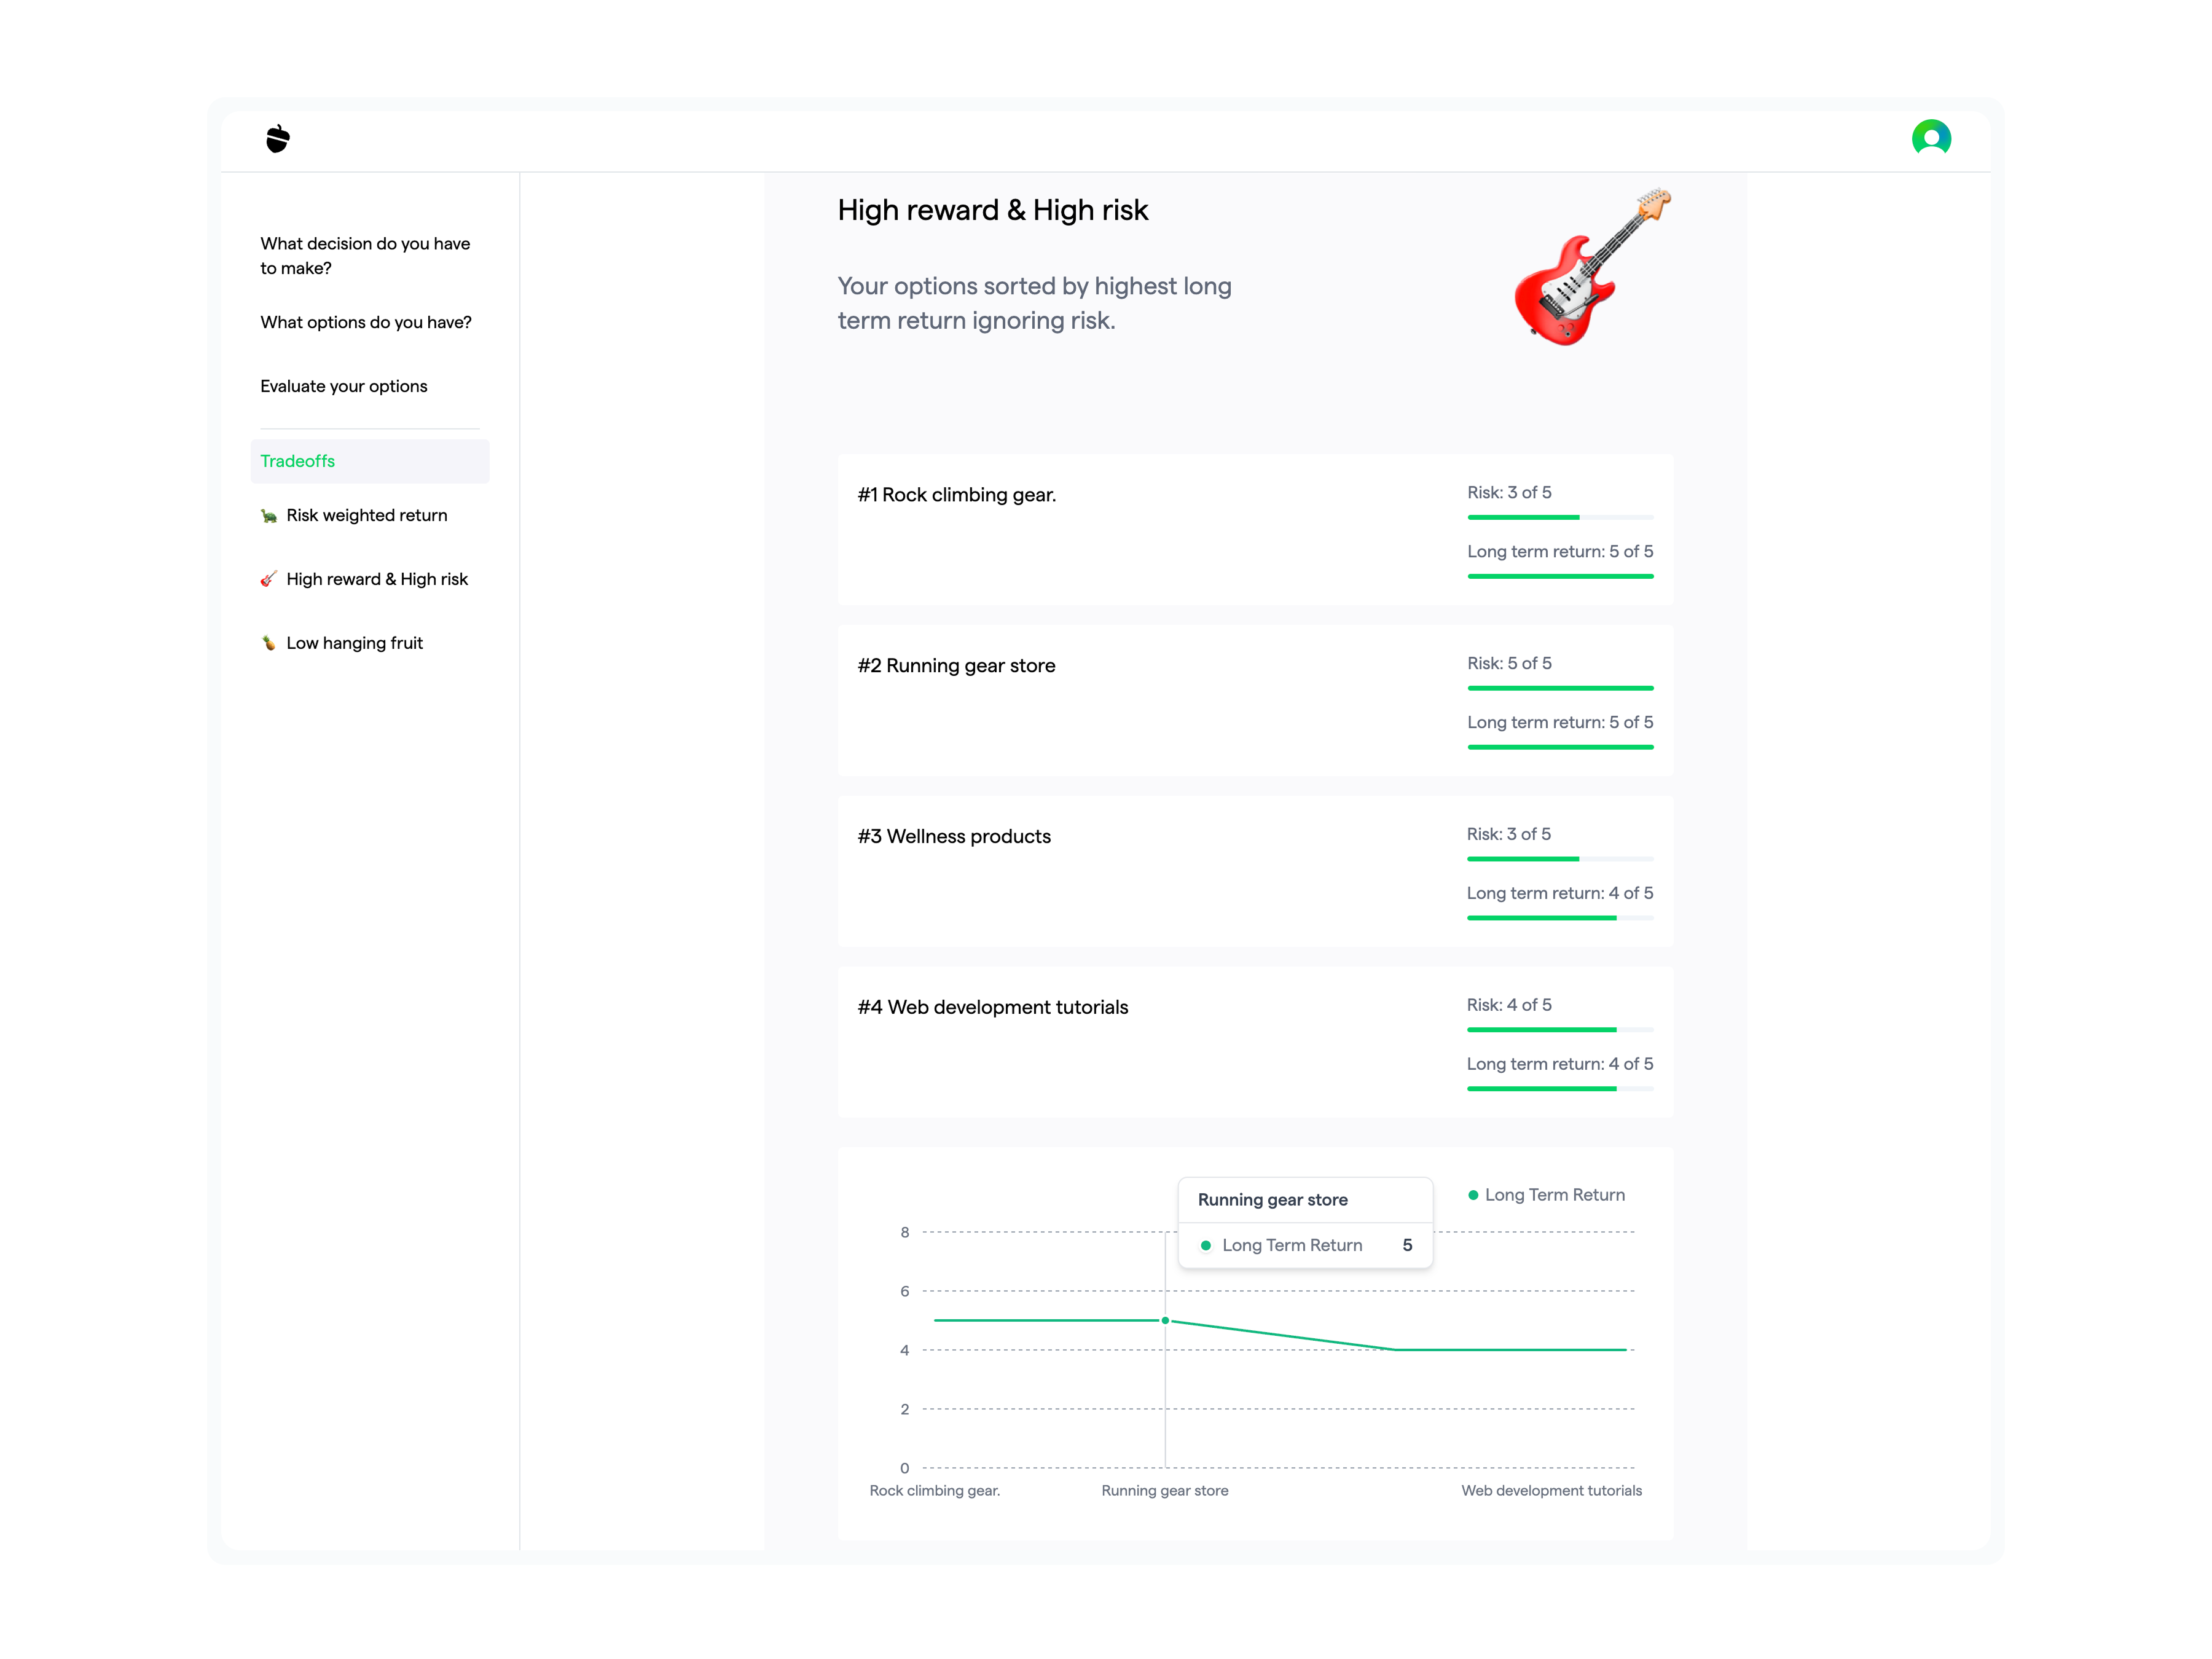The image size is (2212, 1659).
Task: Select the '#4 Web development tutorials' card title
Action: [x=993, y=1007]
